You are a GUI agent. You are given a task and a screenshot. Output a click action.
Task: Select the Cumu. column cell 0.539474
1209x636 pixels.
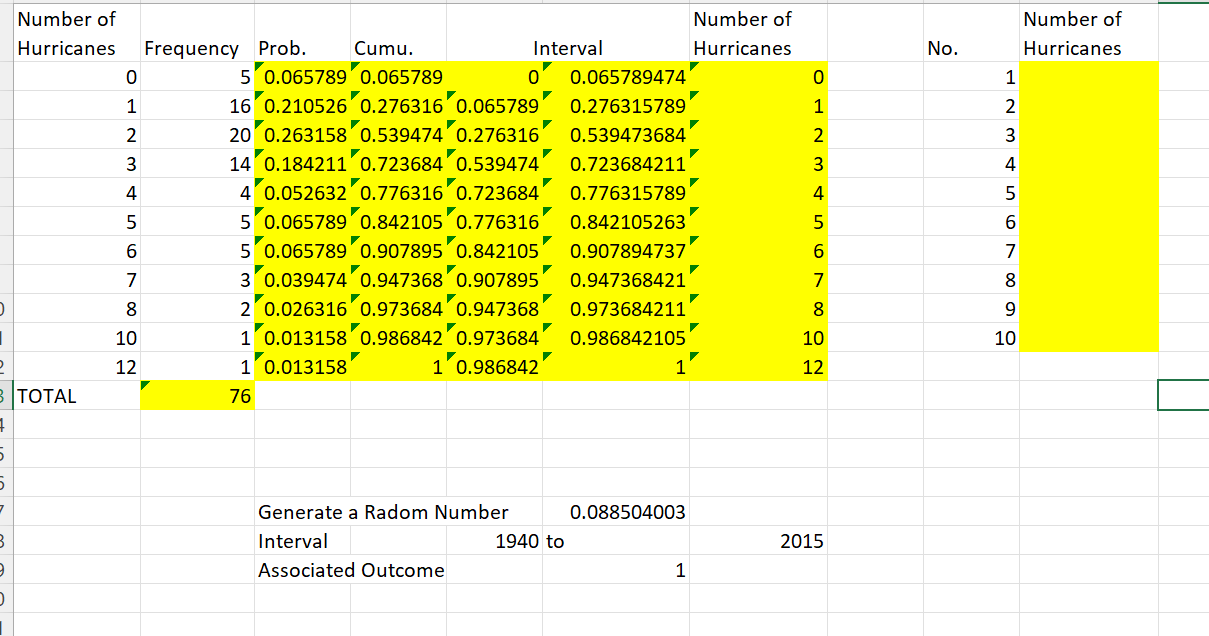(400, 135)
